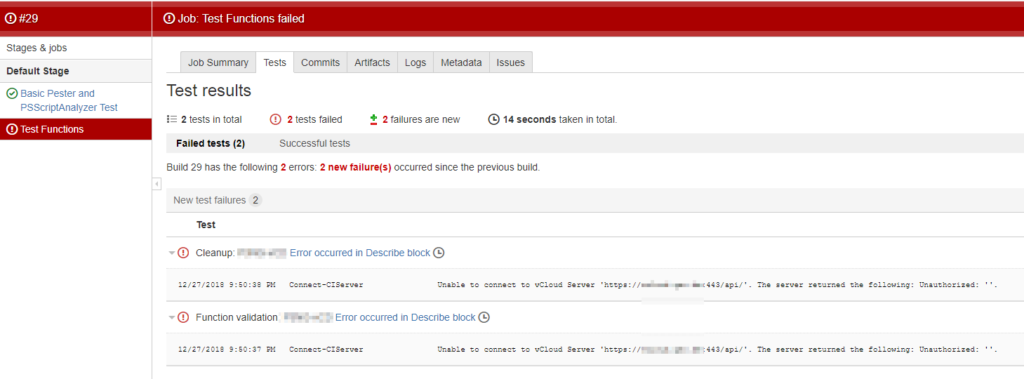Click the Stages & jobs sidebar heading
The image size is (1024, 379).
pos(37,48)
